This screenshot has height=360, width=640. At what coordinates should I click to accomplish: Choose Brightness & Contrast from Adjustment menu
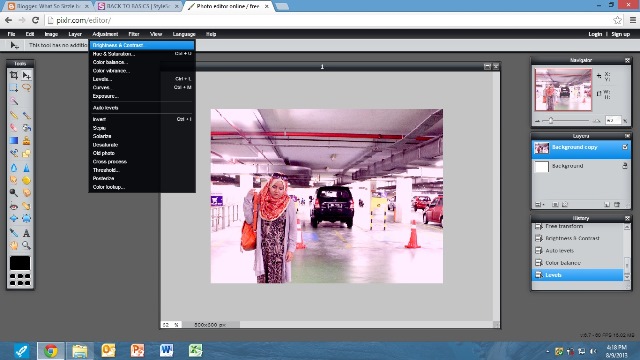tap(142, 45)
